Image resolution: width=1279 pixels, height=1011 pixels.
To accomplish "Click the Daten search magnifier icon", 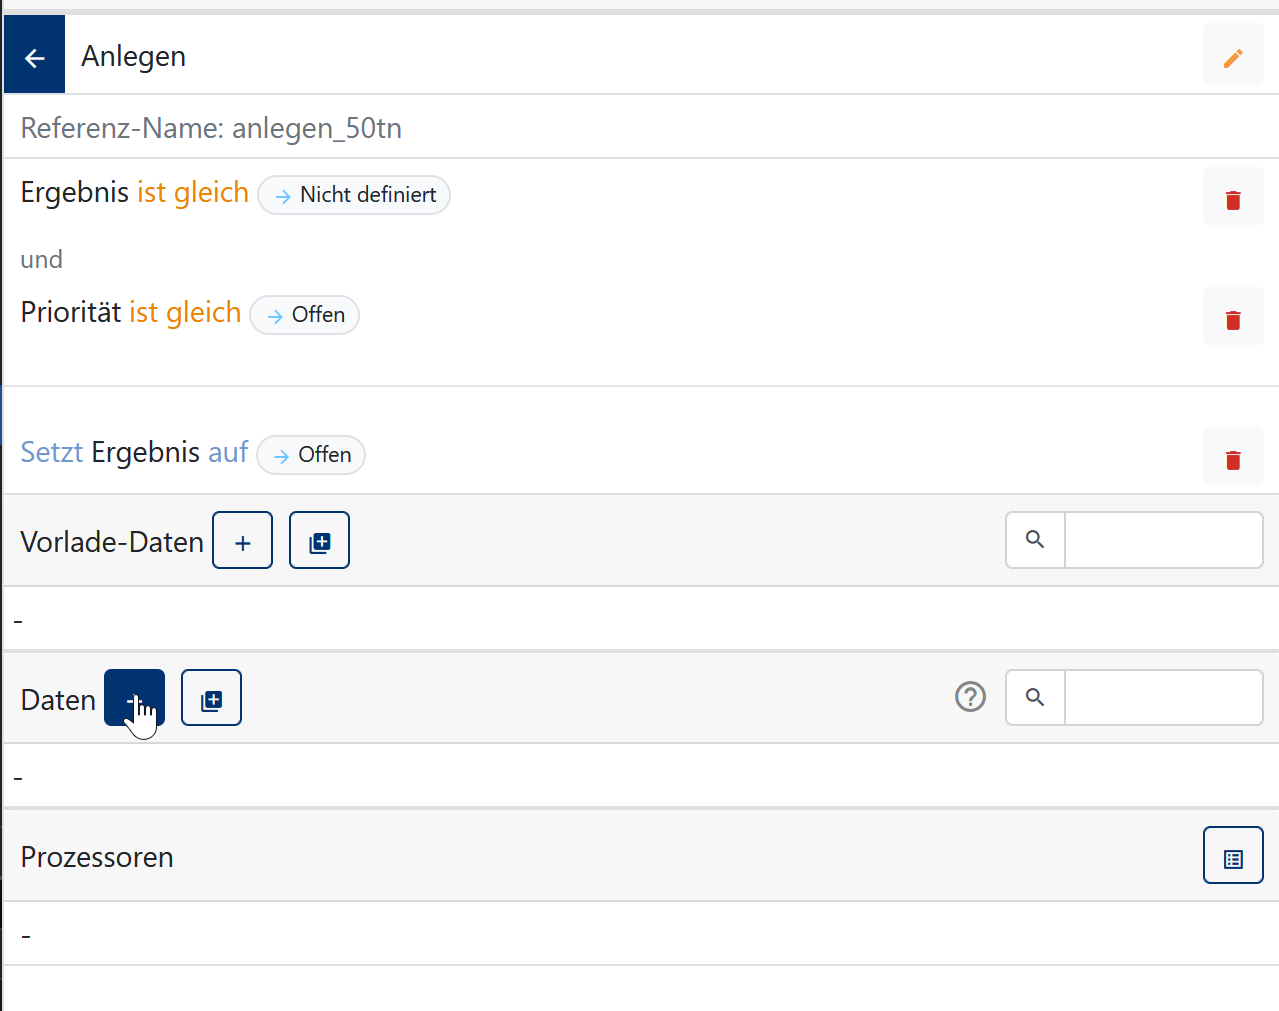I will coord(1035,697).
